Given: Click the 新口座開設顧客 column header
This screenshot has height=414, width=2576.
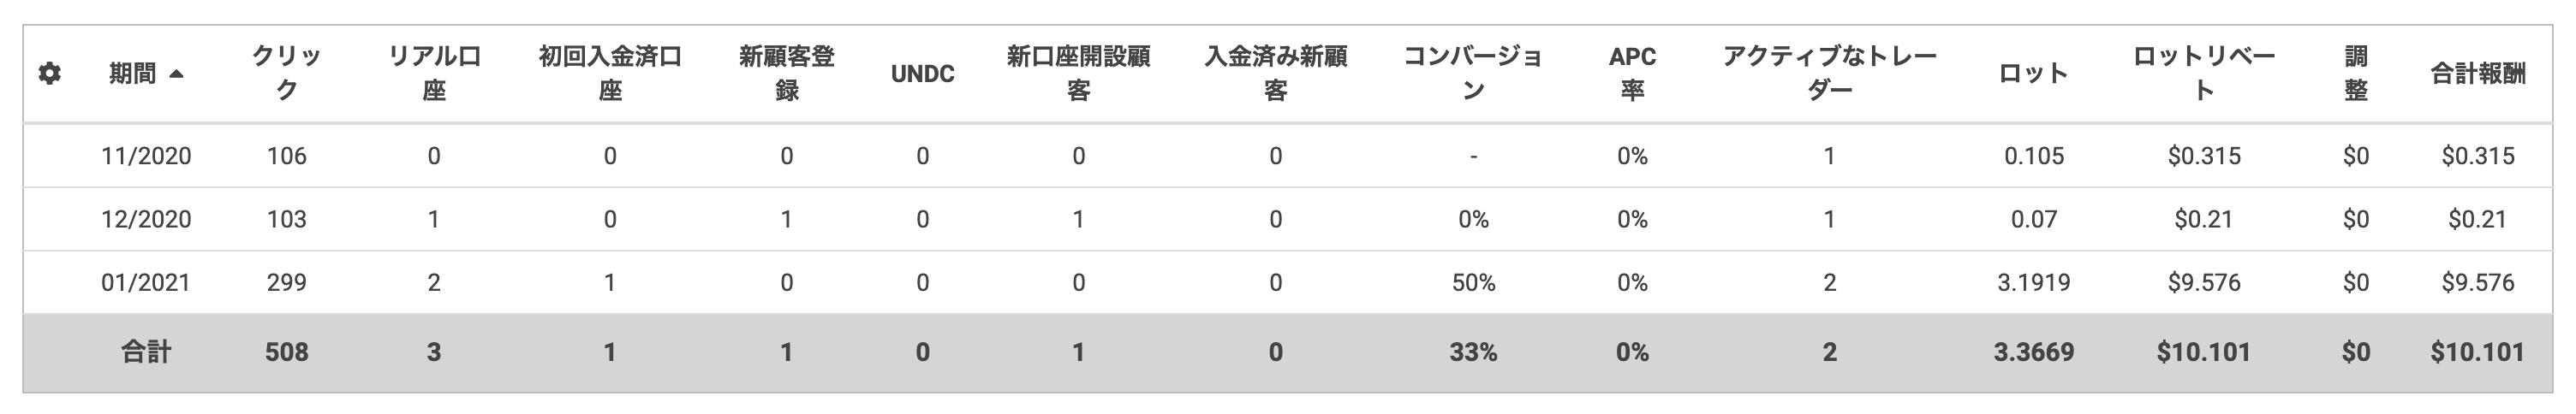Looking at the screenshot, I should pos(1078,74).
